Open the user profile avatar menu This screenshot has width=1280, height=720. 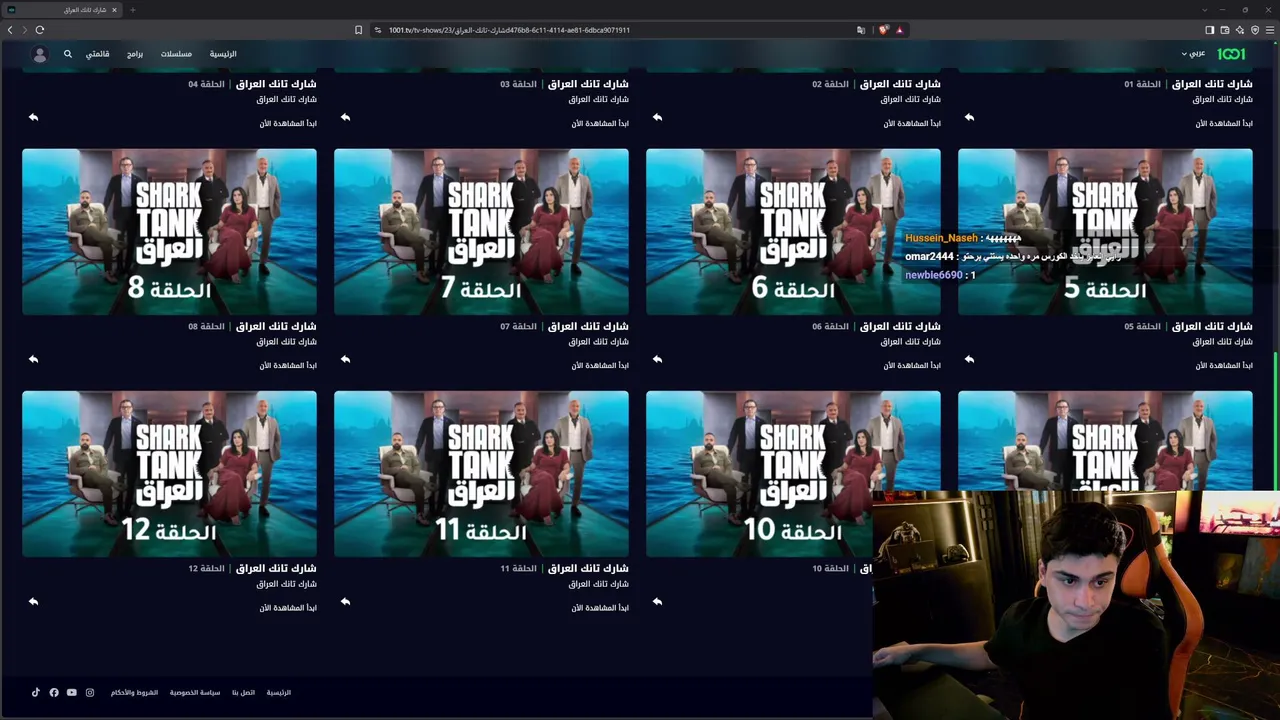pos(40,54)
